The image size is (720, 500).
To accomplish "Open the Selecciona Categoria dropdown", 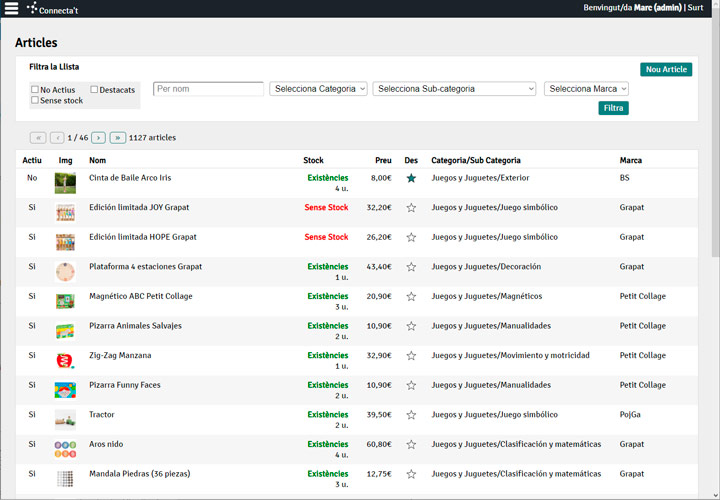I will click(318, 89).
